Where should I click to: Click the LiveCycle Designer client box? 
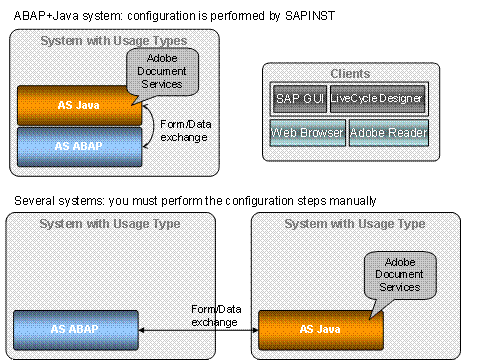pos(377,99)
